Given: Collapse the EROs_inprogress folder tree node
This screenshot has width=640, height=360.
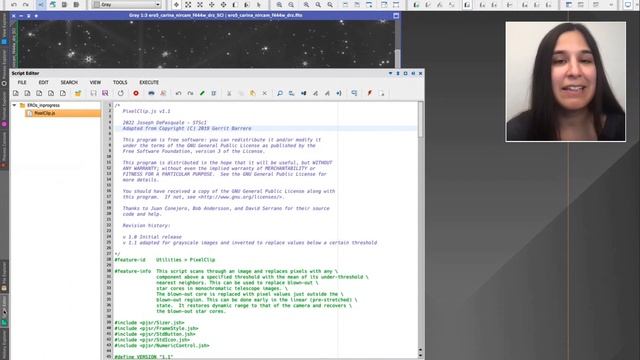Looking at the screenshot, I should 14,105.
